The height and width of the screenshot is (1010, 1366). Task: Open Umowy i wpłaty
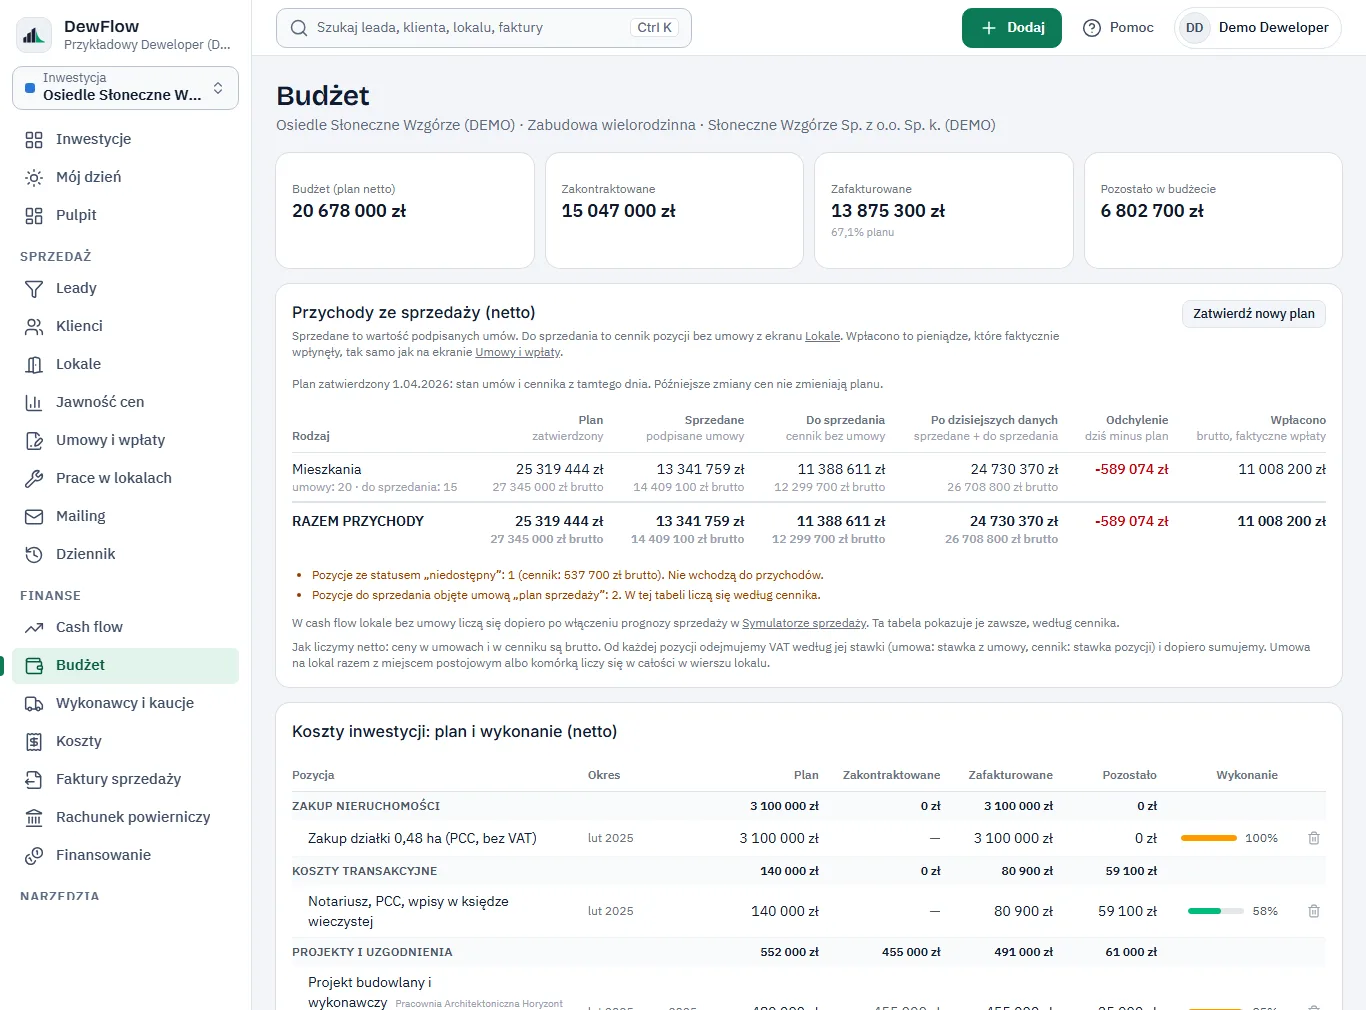[125, 440]
